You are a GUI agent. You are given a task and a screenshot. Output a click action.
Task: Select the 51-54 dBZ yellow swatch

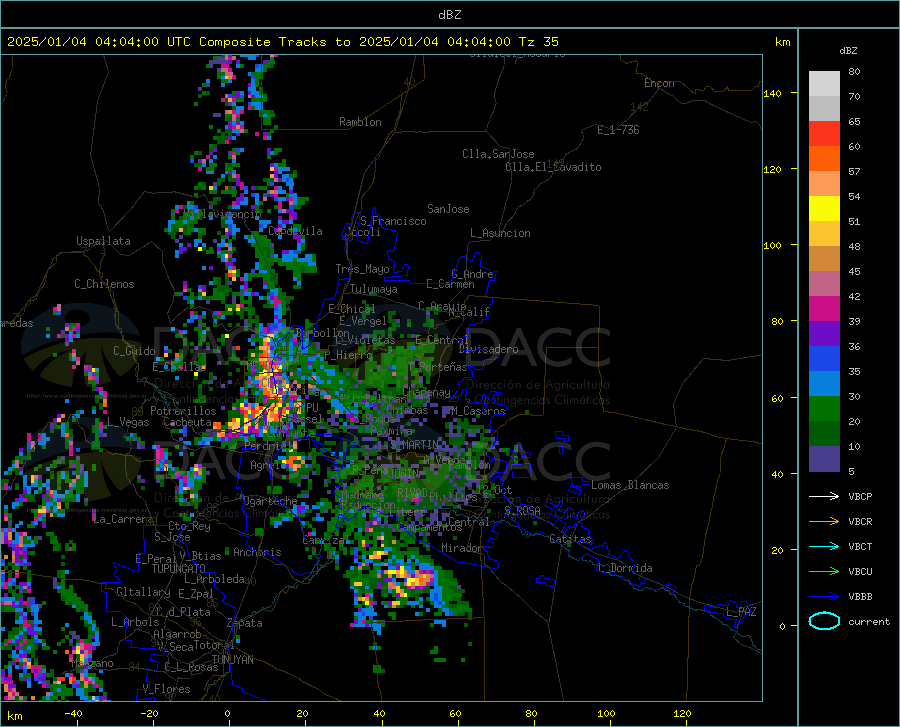pyautogui.click(x=824, y=209)
